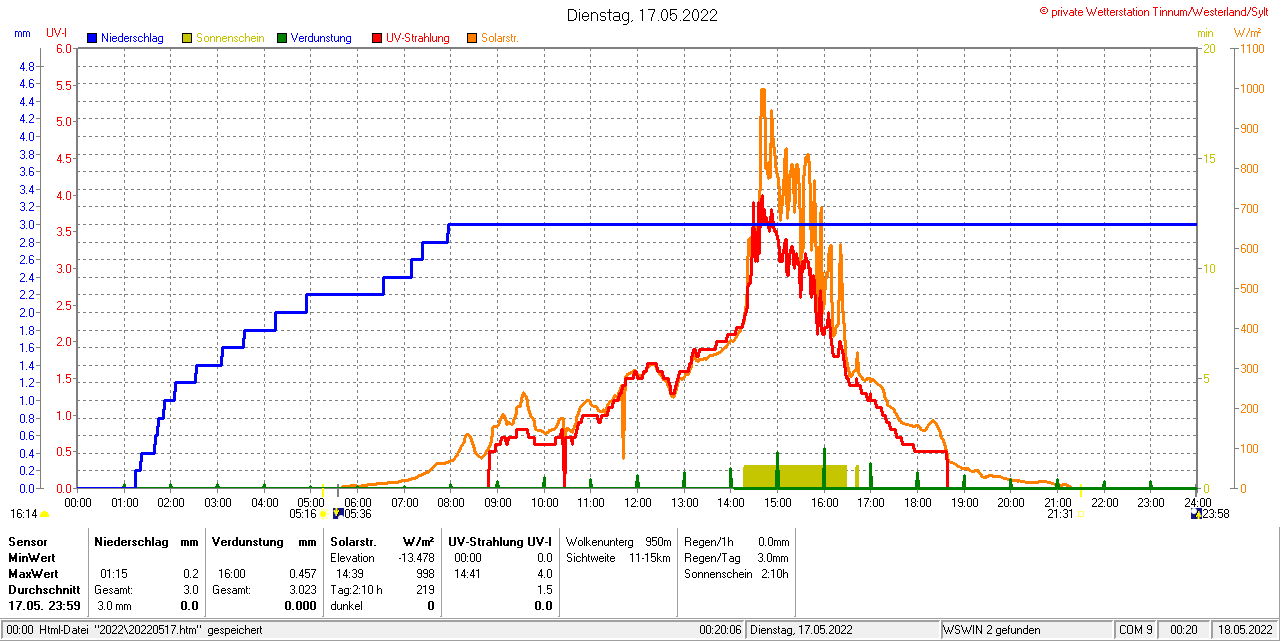The image size is (1280, 641).
Task: Click the Niederschlag max time 01:15
Action: pyautogui.click(x=115, y=574)
